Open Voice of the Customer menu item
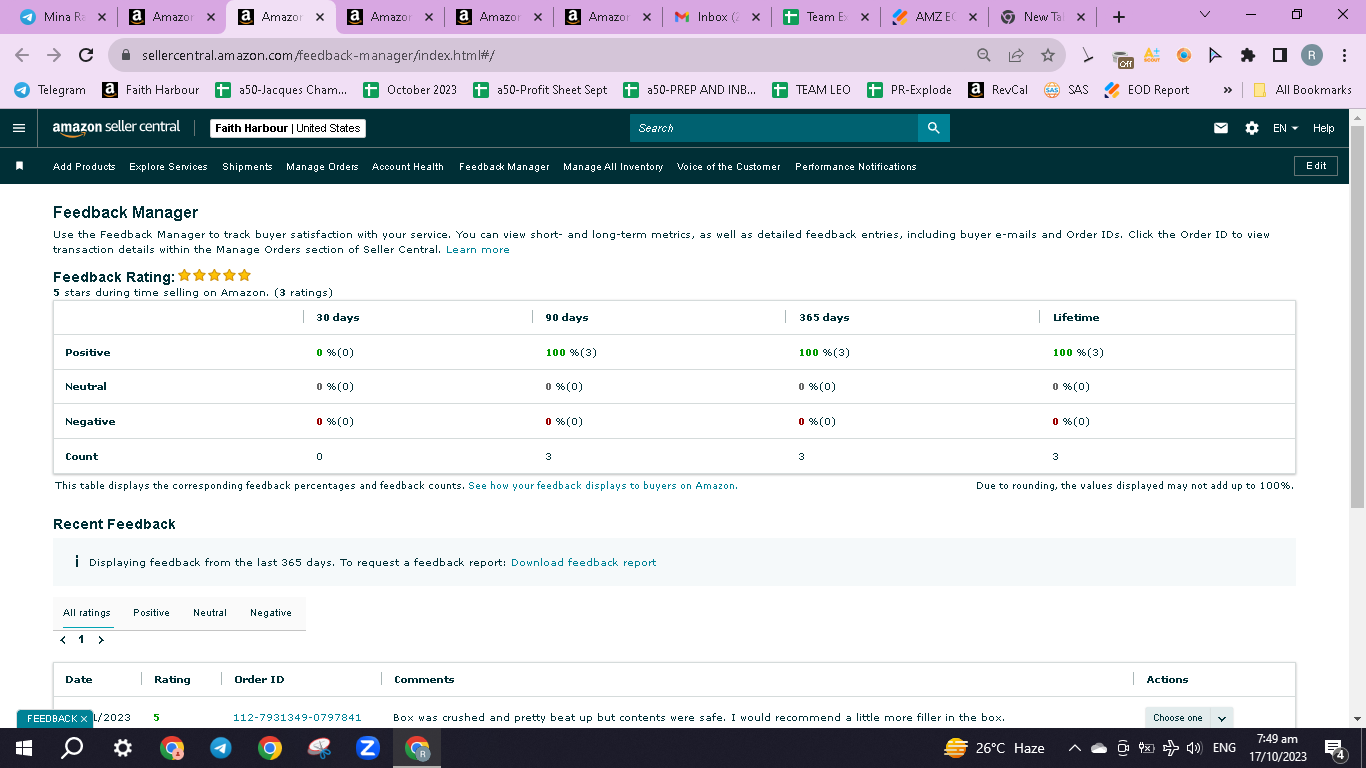Screen dimensions: 1366x768 click(x=729, y=167)
